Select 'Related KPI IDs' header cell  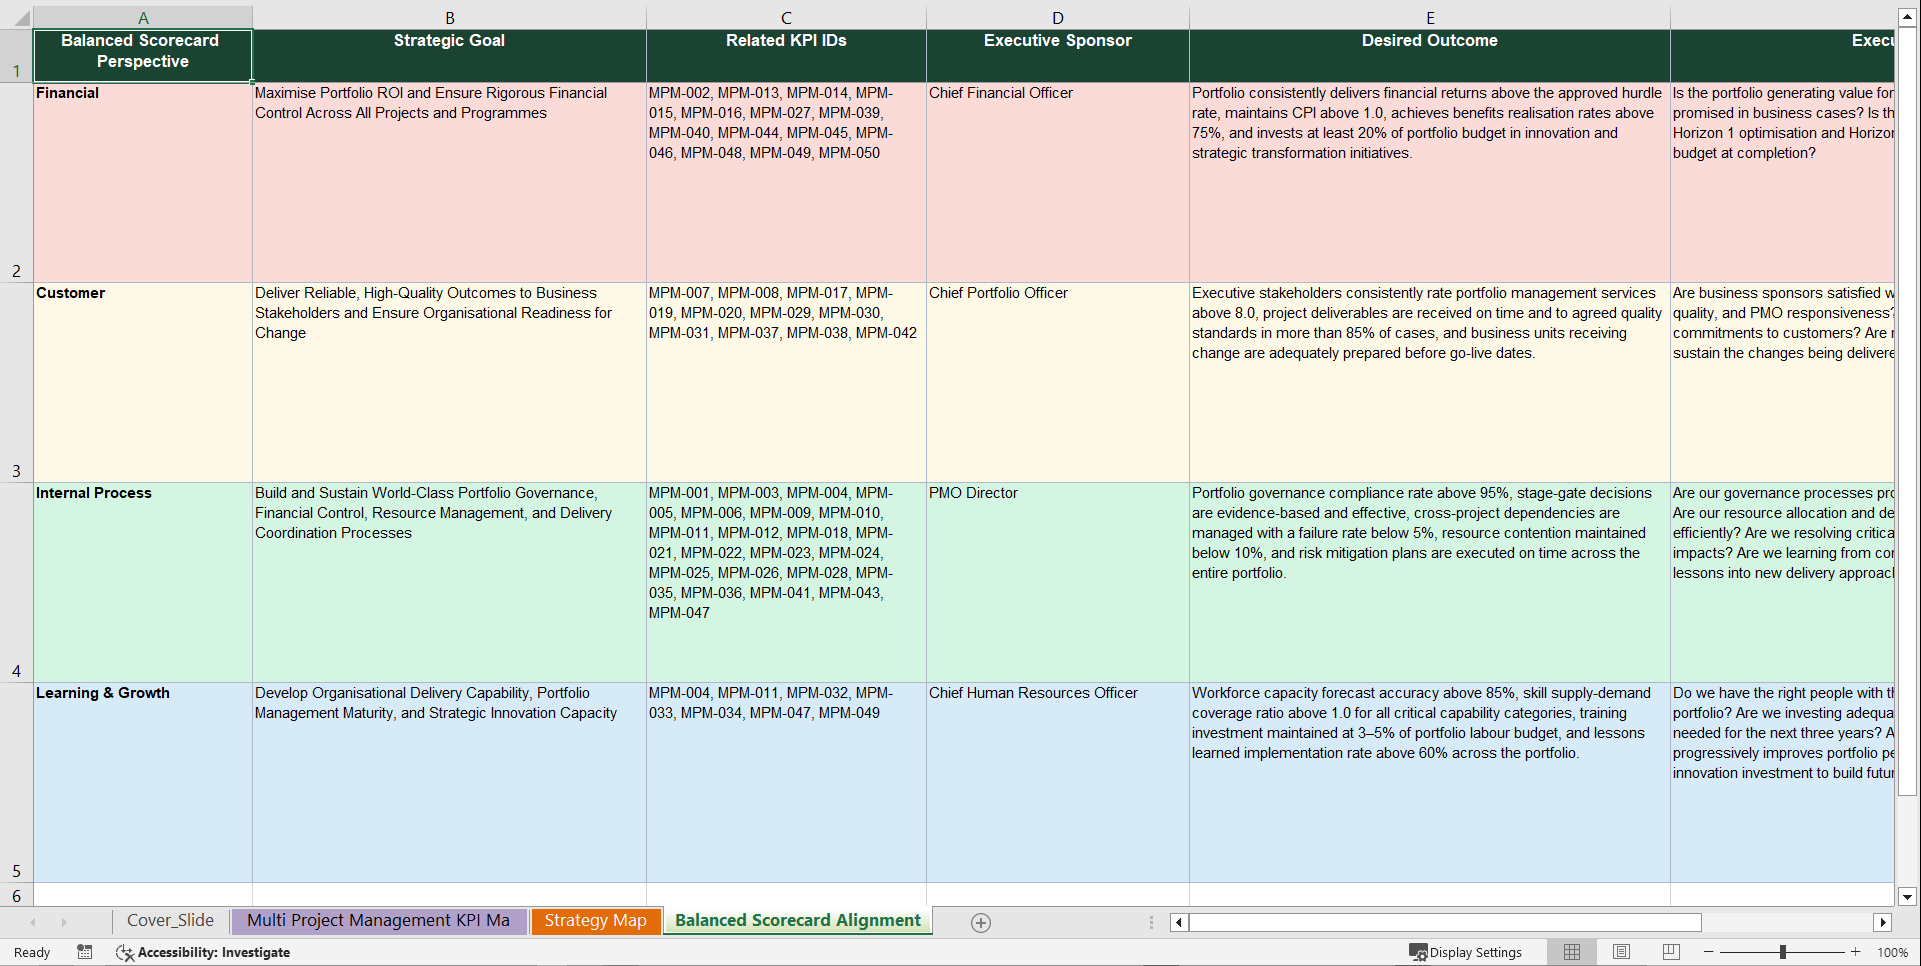click(786, 56)
